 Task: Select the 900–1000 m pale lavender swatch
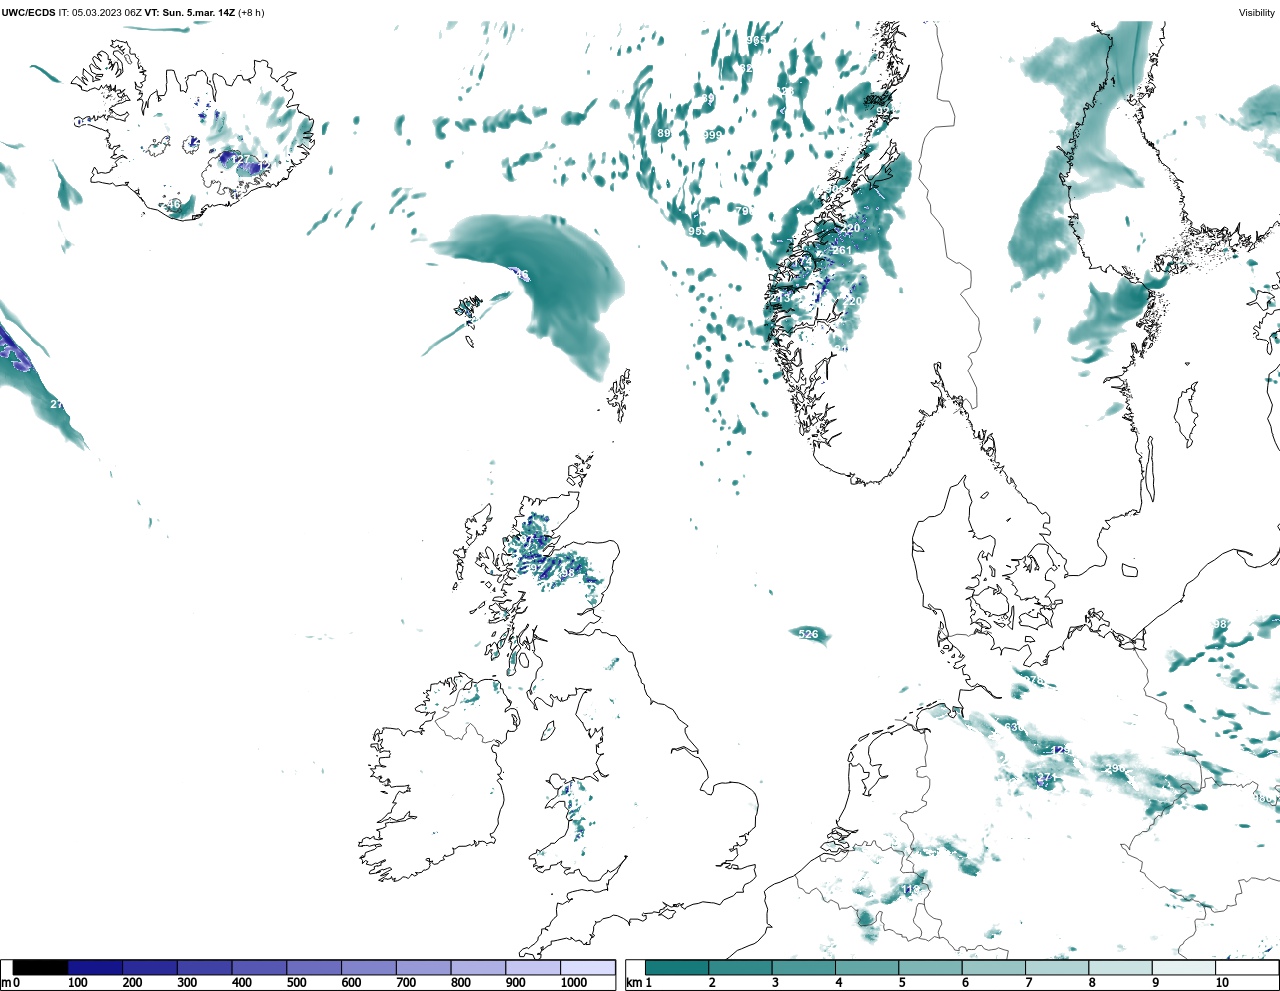click(x=532, y=967)
